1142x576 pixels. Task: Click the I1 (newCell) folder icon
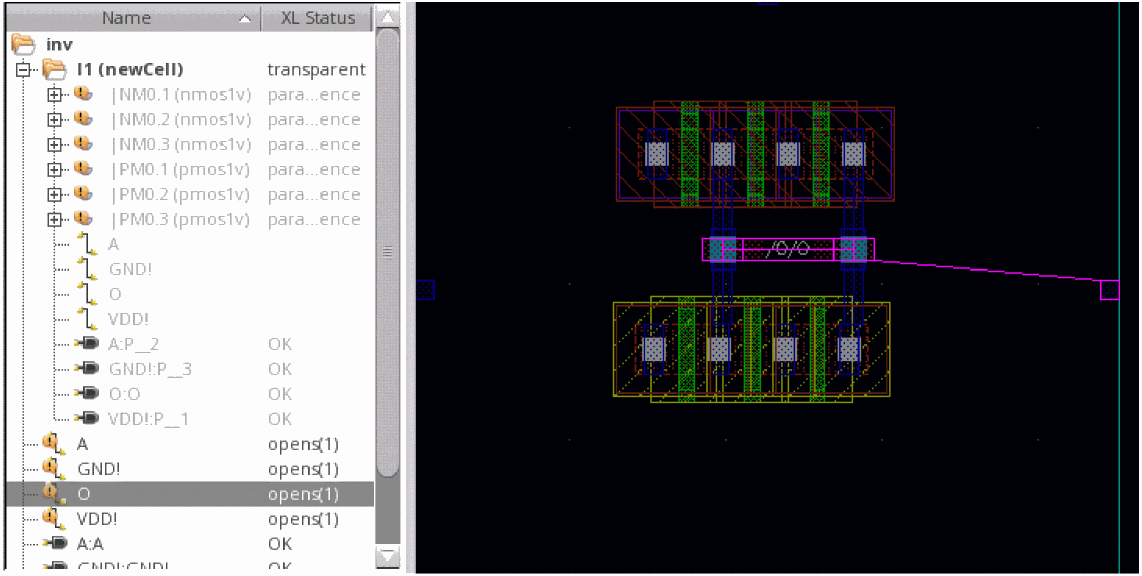(x=53, y=70)
